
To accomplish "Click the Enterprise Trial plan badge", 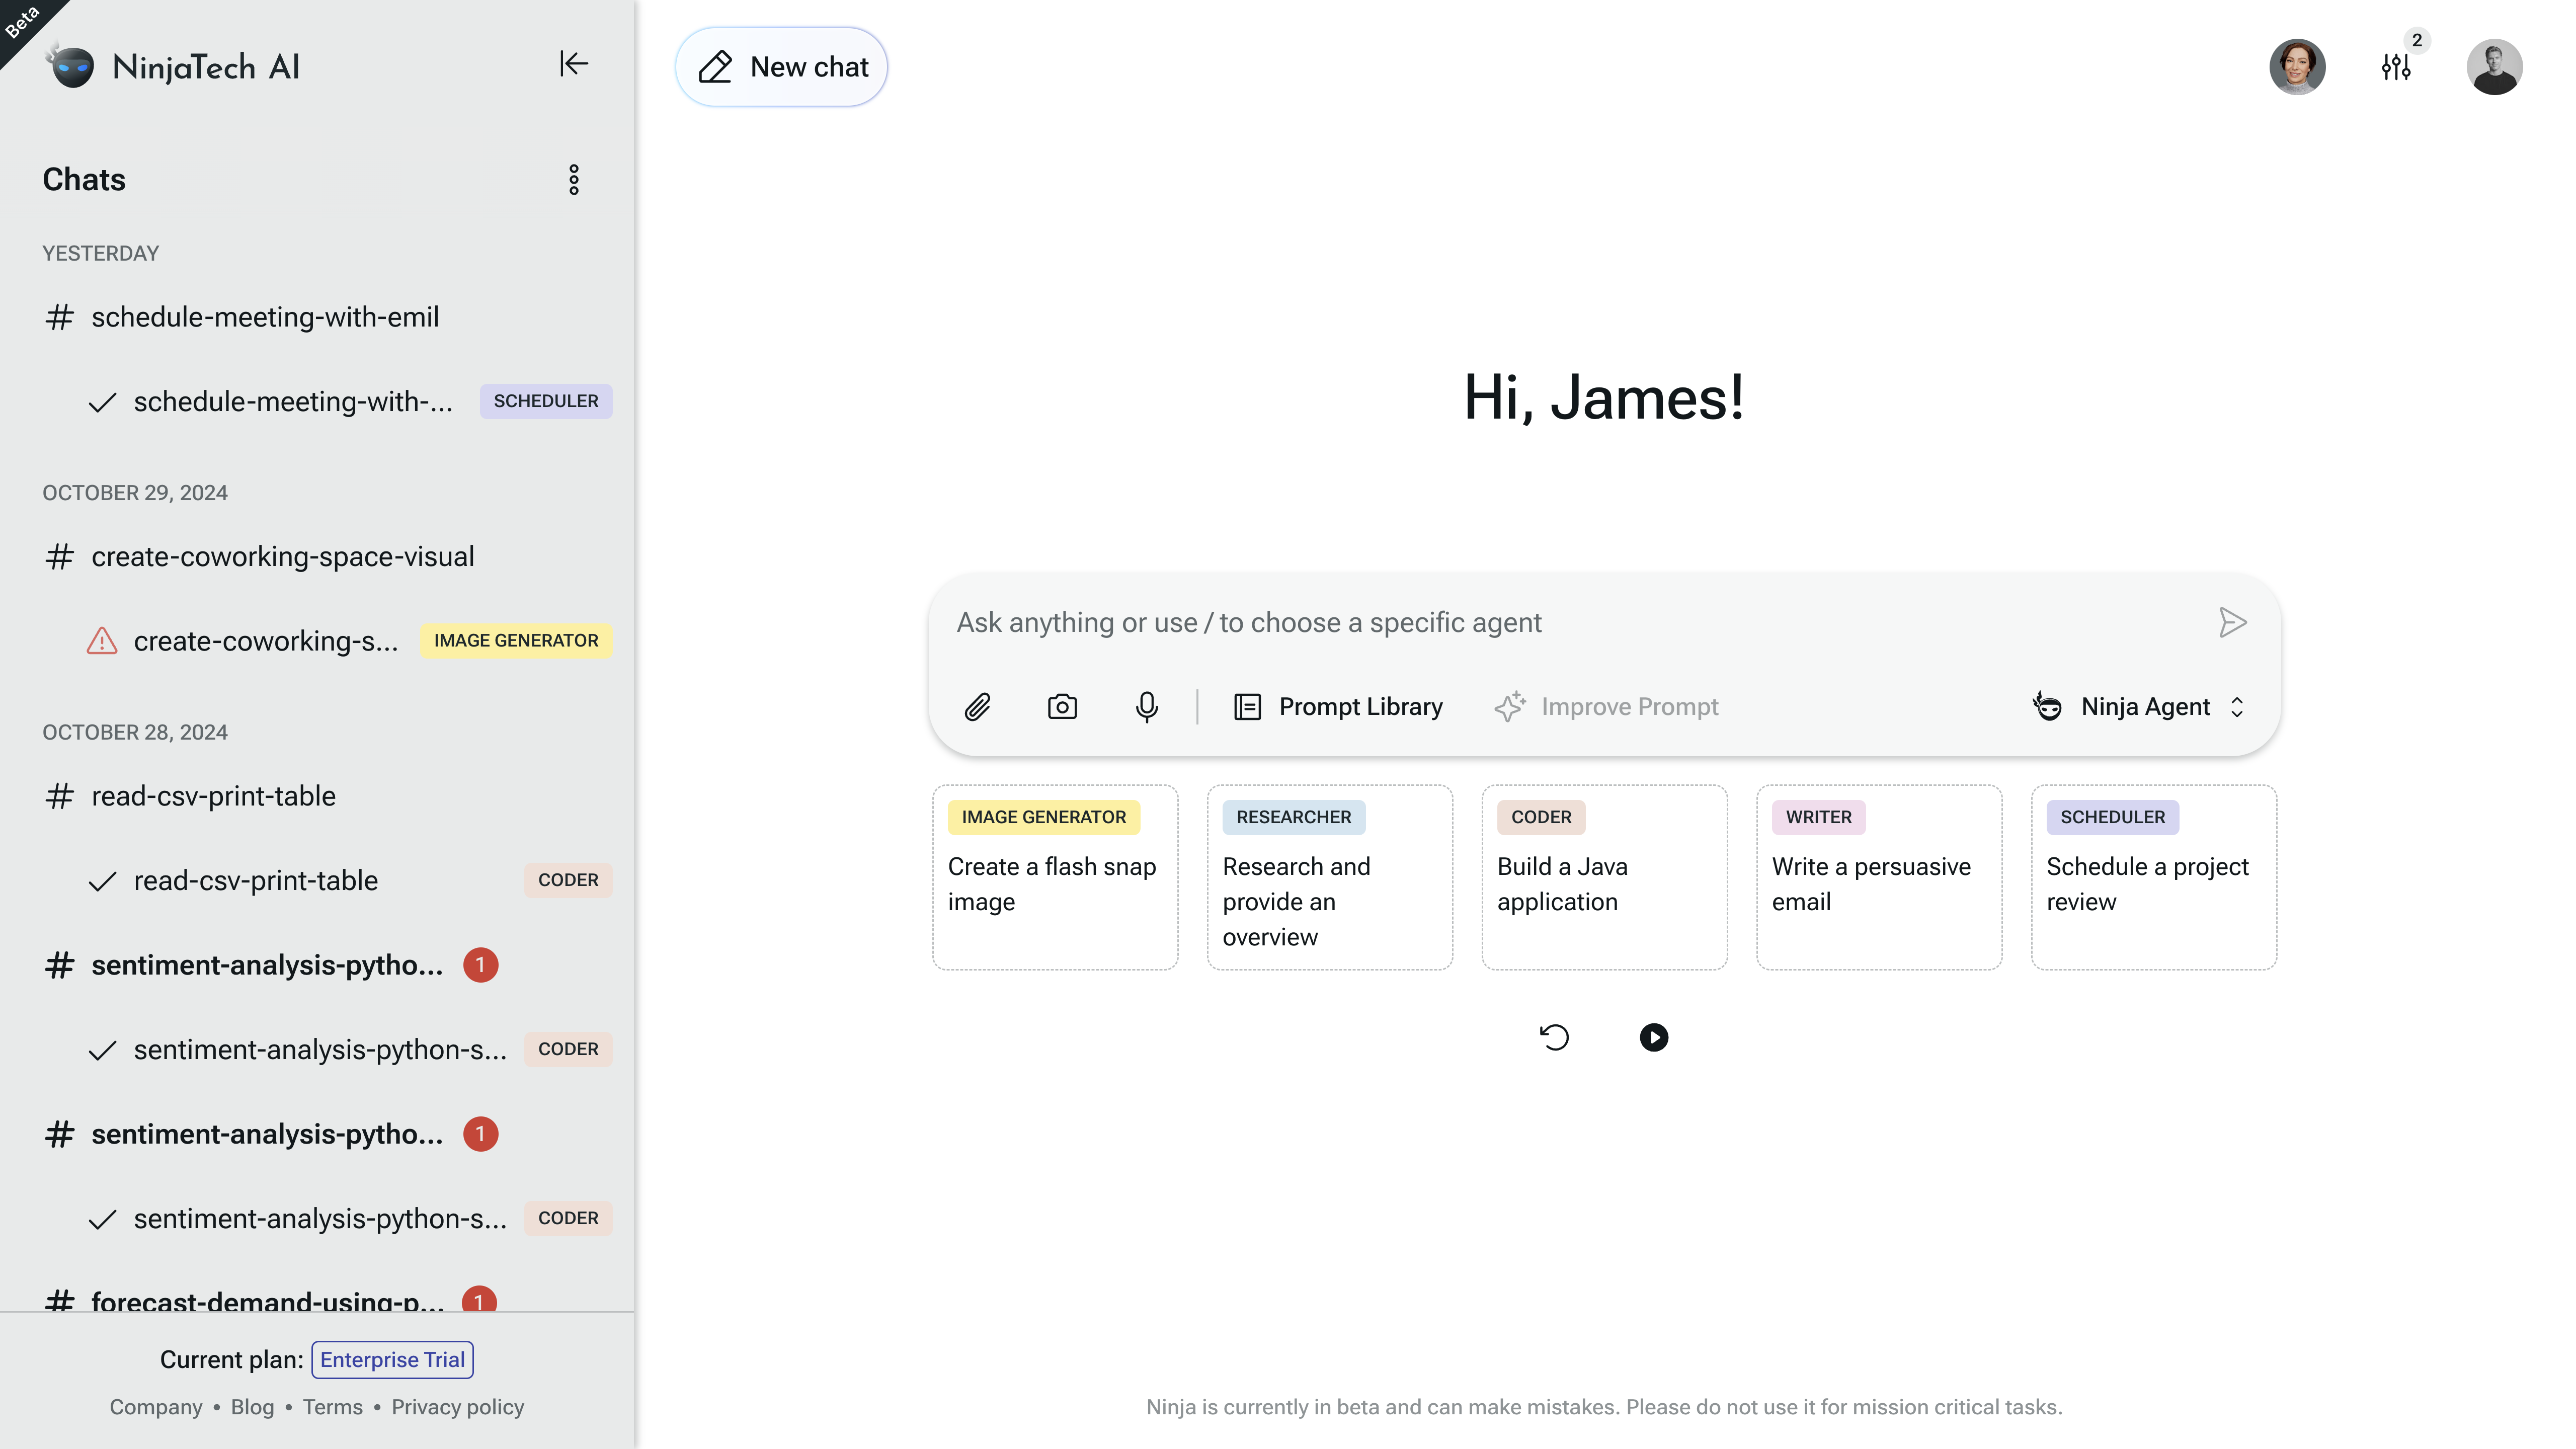I will point(391,1359).
